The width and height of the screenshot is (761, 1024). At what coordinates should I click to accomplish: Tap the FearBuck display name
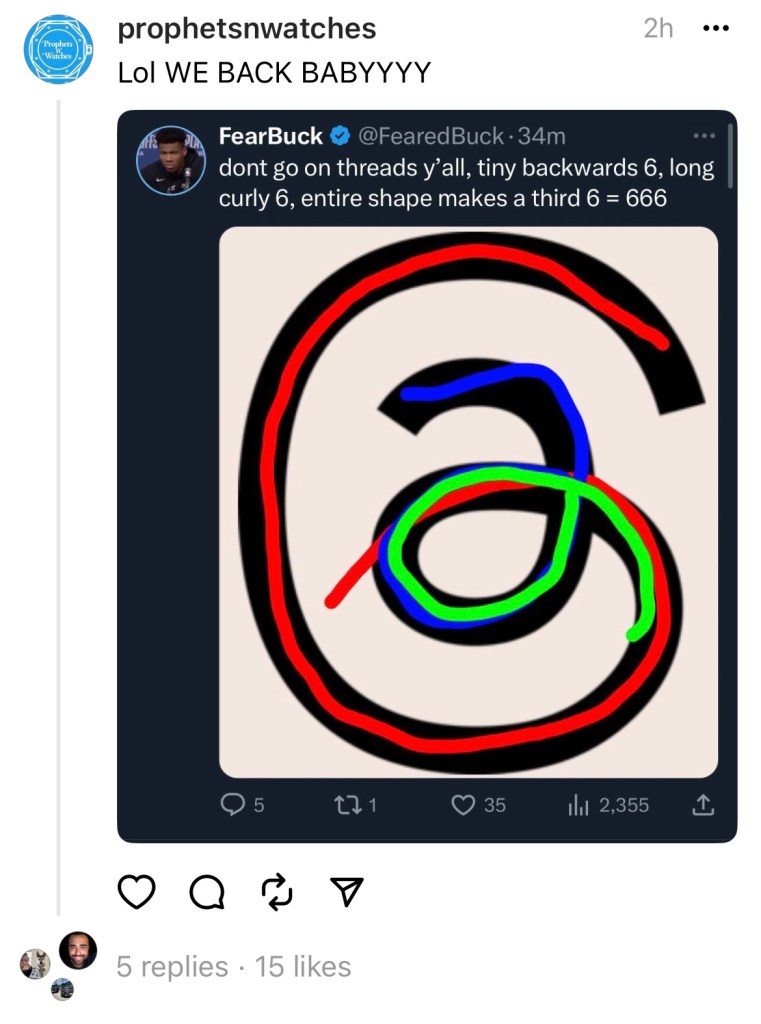(270, 136)
